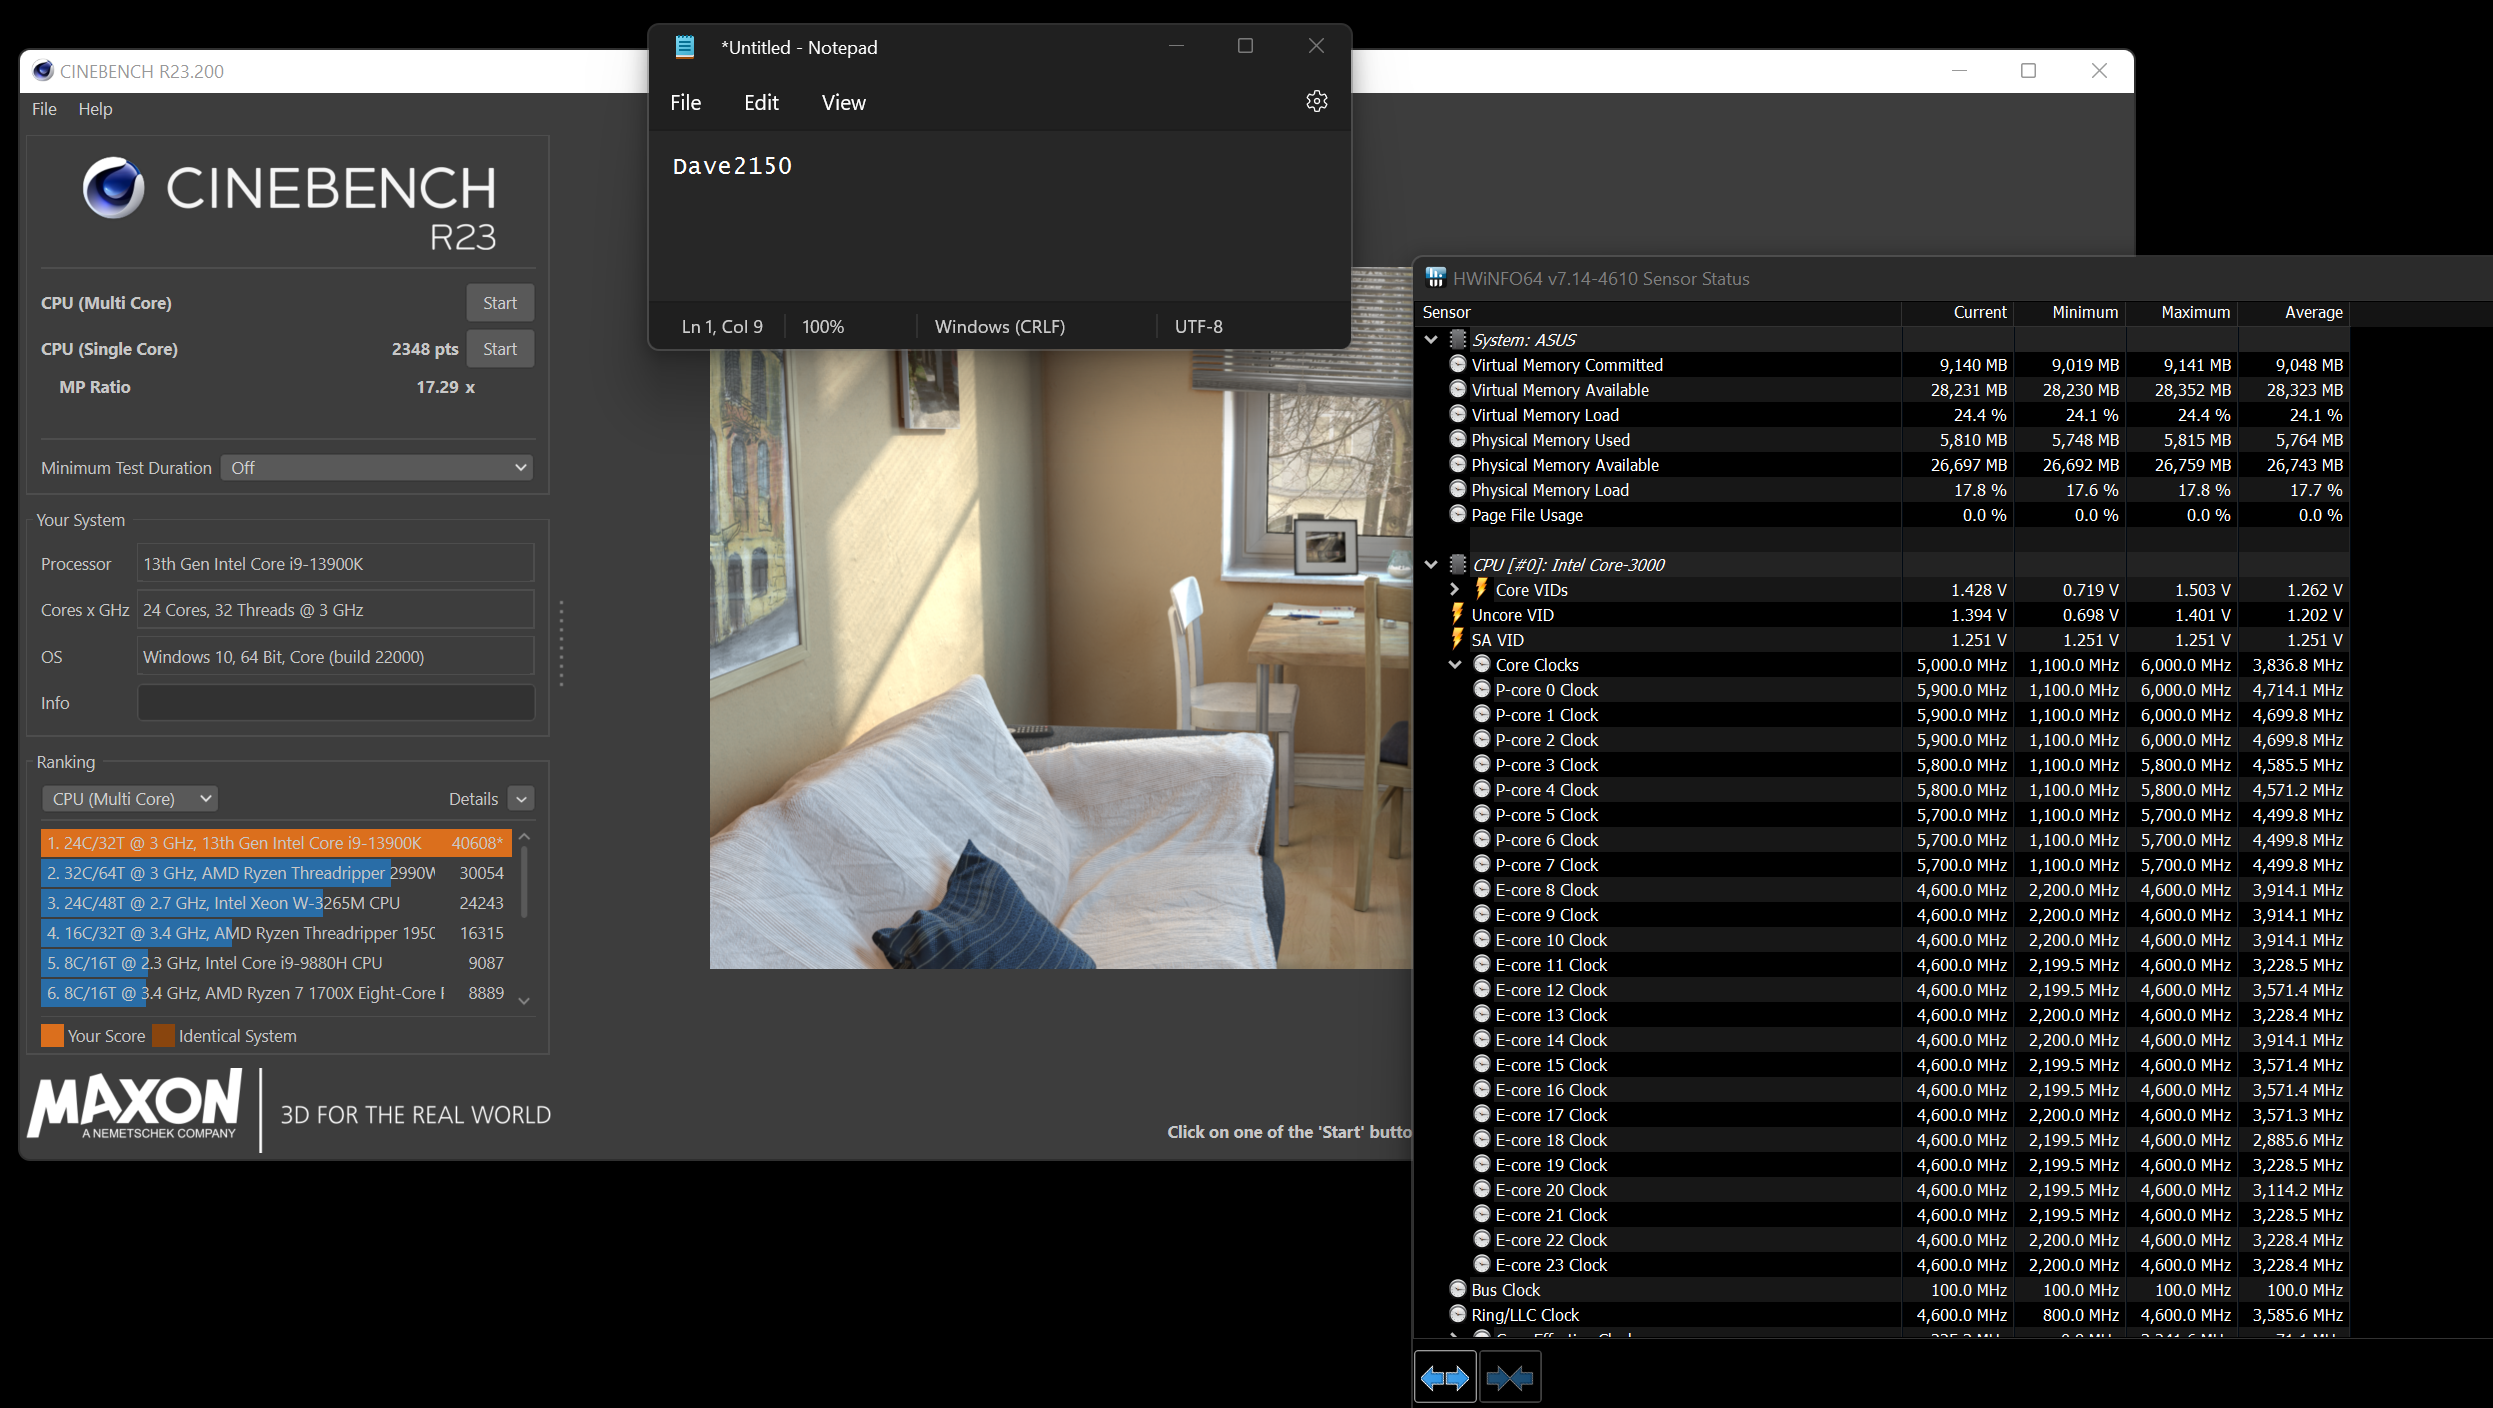This screenshot has height=1408, width=2493.
Task: Click the SA VID lightning bolt icon
Action: point(1457,640)
